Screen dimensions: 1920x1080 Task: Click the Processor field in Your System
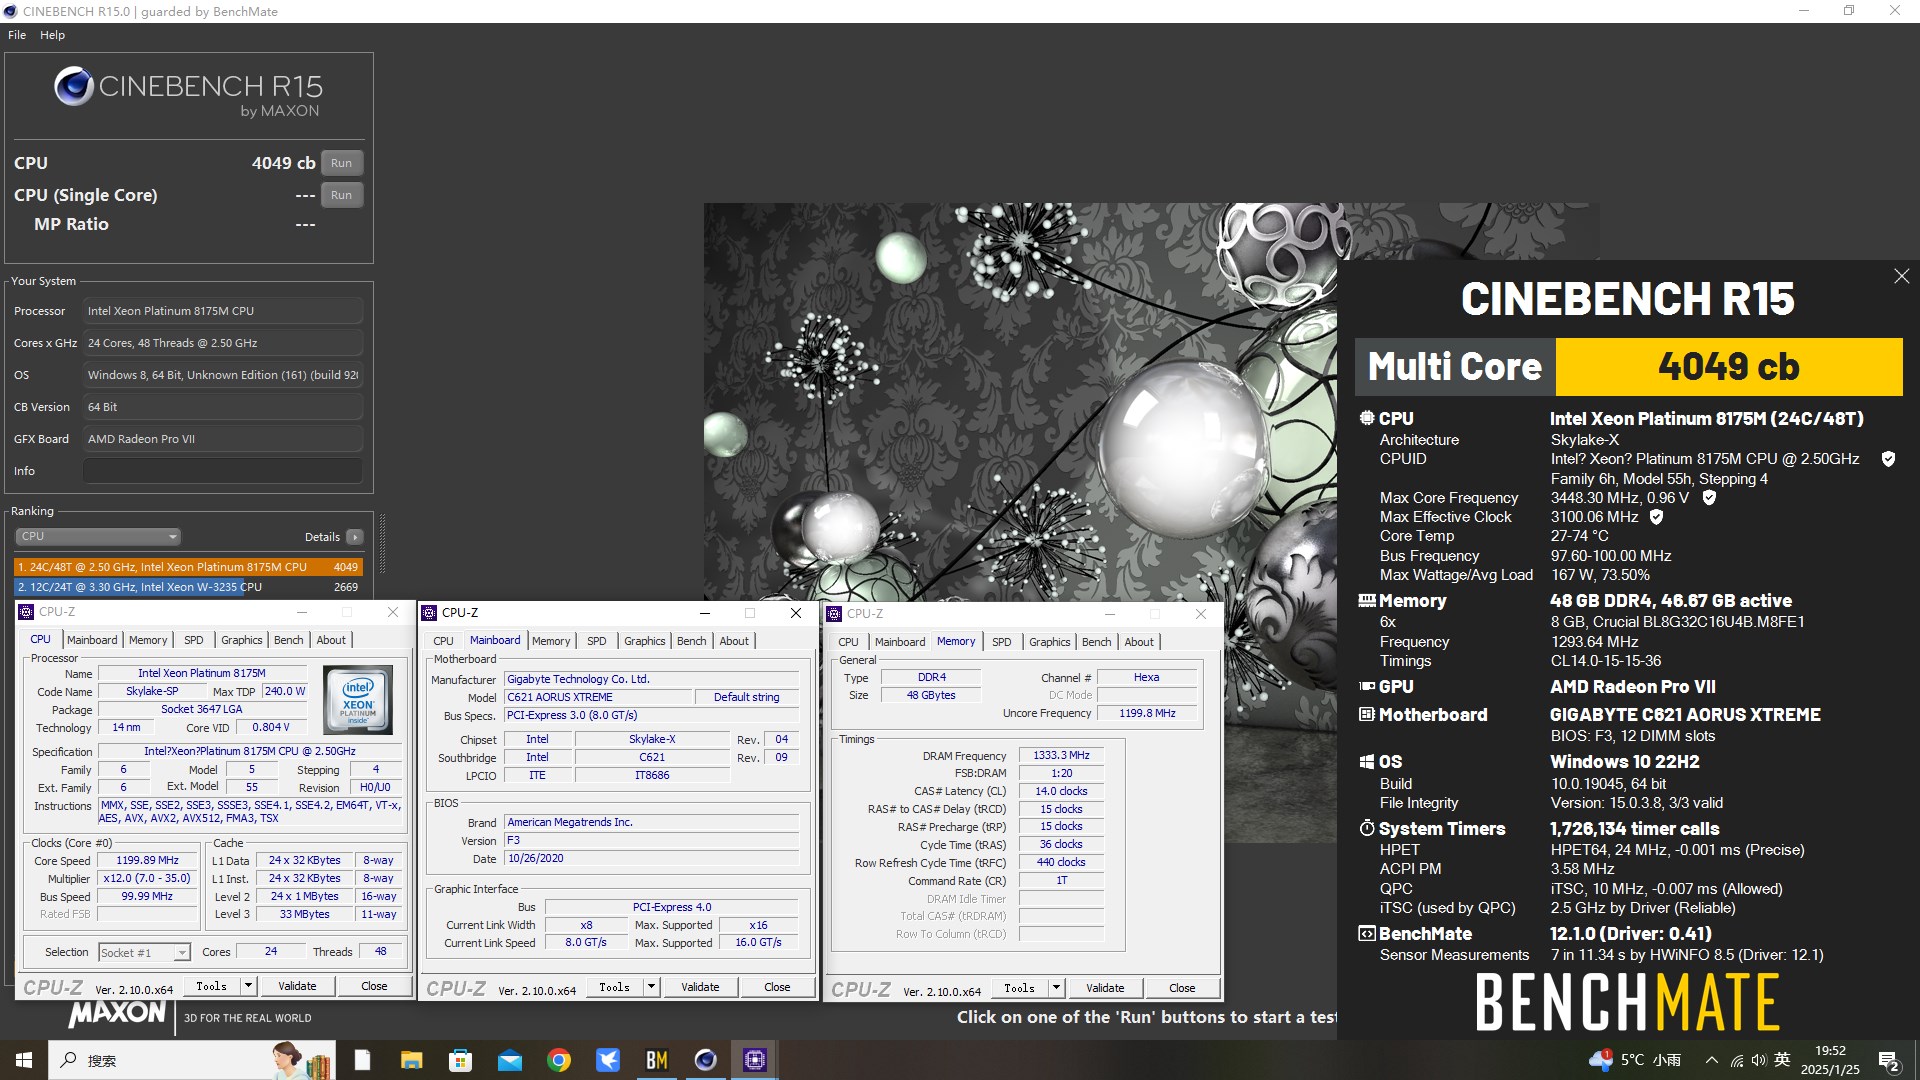[x=222, y=311]
